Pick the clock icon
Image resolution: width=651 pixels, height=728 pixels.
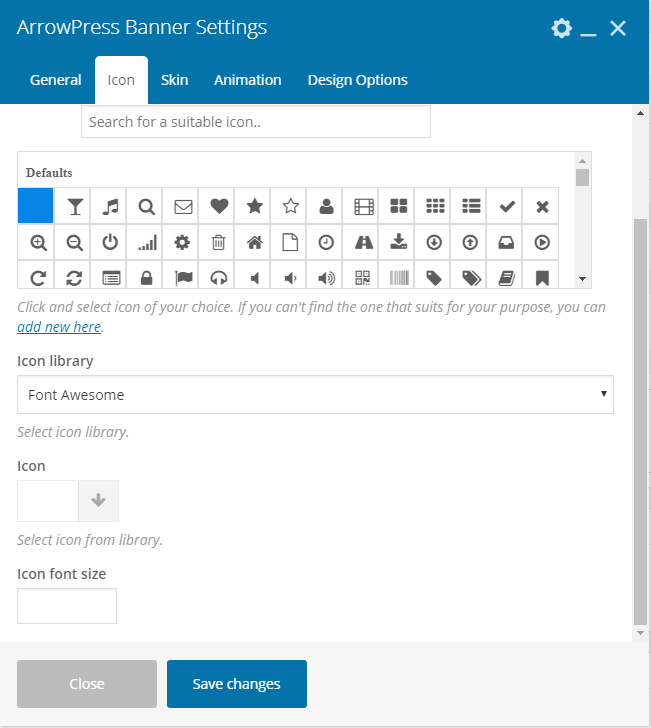(x=326, y=242)
